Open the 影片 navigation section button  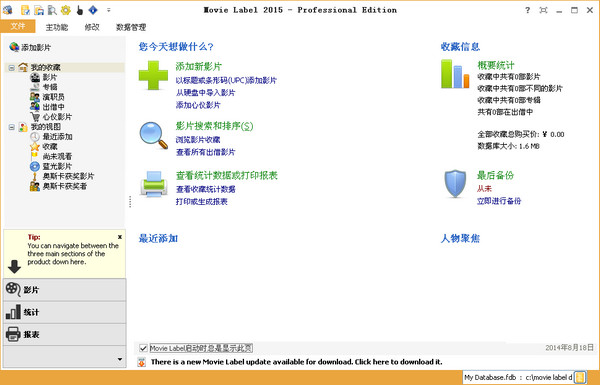click(64, 290)
